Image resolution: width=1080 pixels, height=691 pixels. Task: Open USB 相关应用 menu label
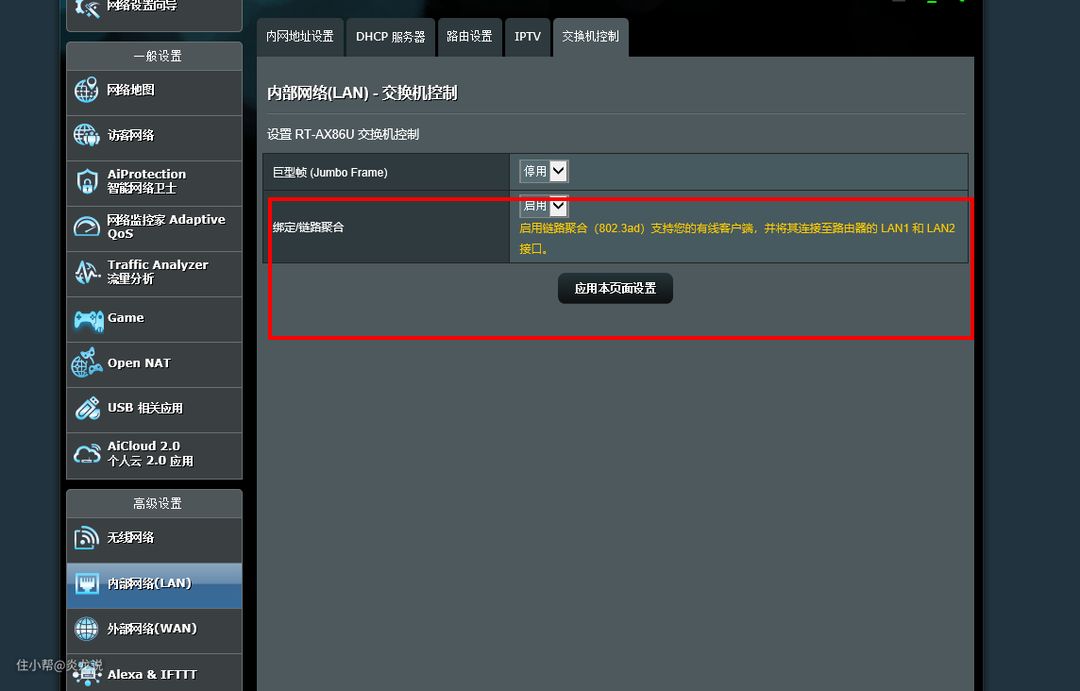[x=145, y=408]
